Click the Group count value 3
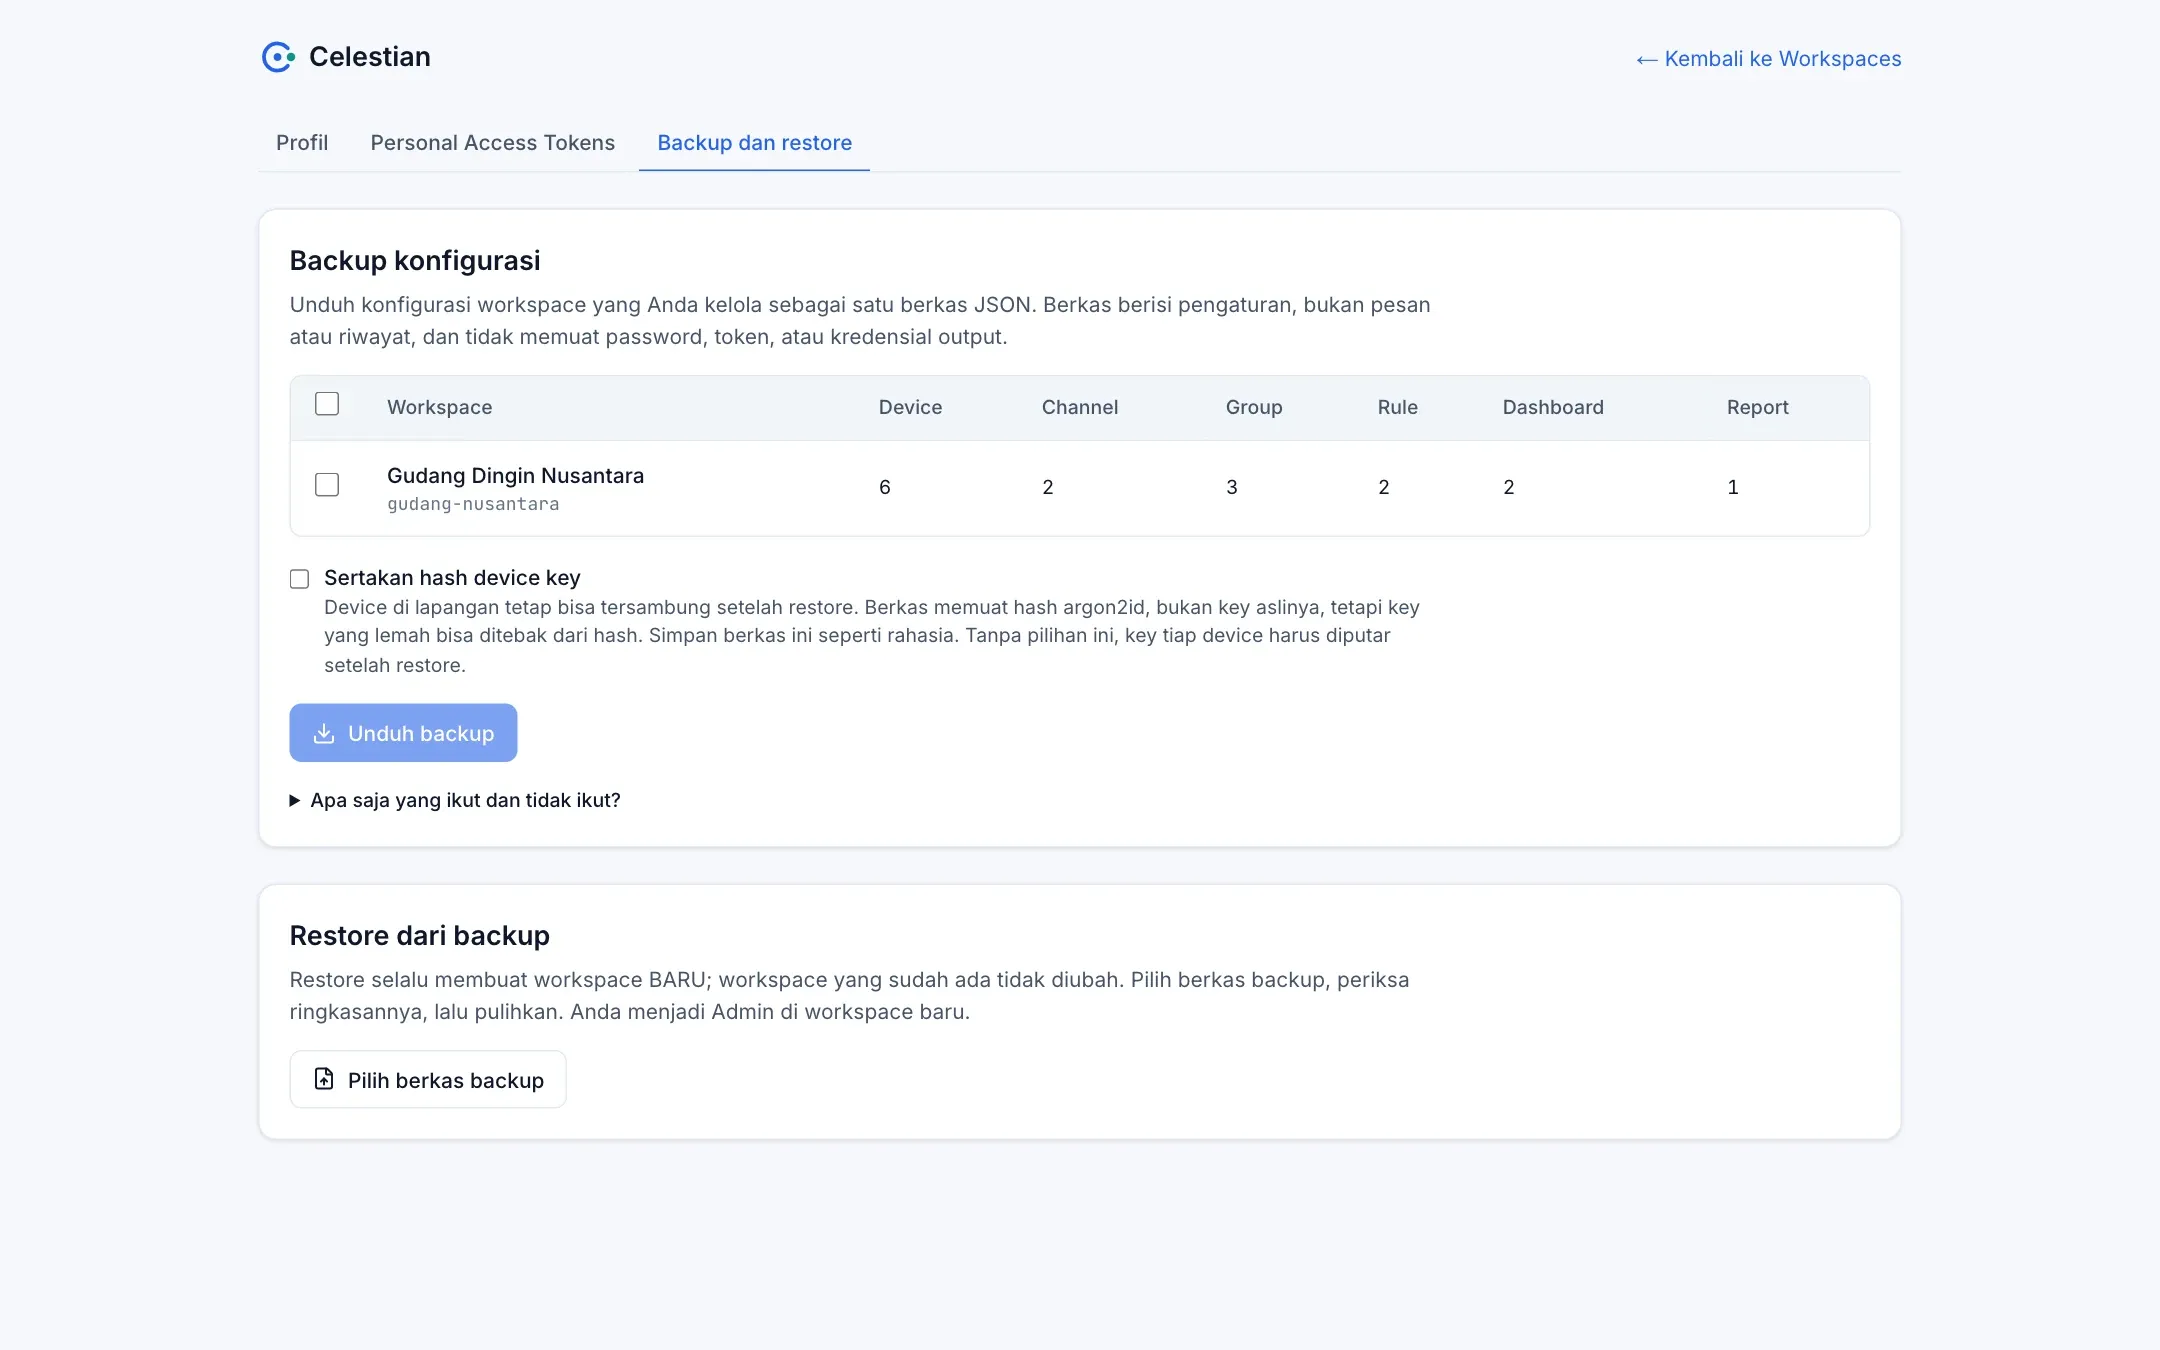The width and height of the screenshot is (2160, 1350). 1232,487
